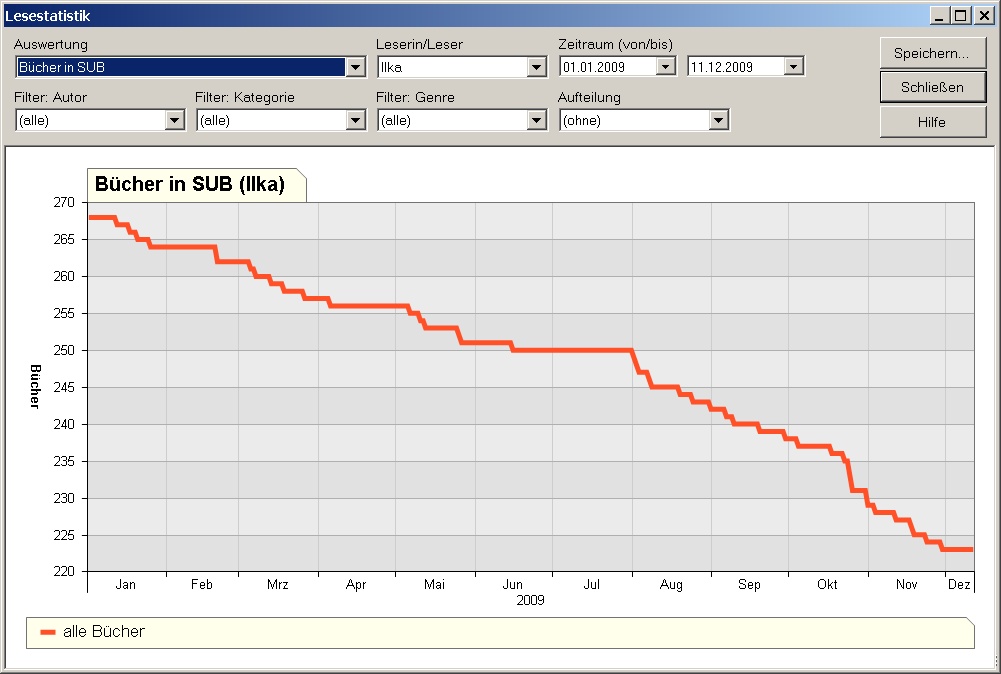Expand the Filter: Genre dropdown arrow

537,121
